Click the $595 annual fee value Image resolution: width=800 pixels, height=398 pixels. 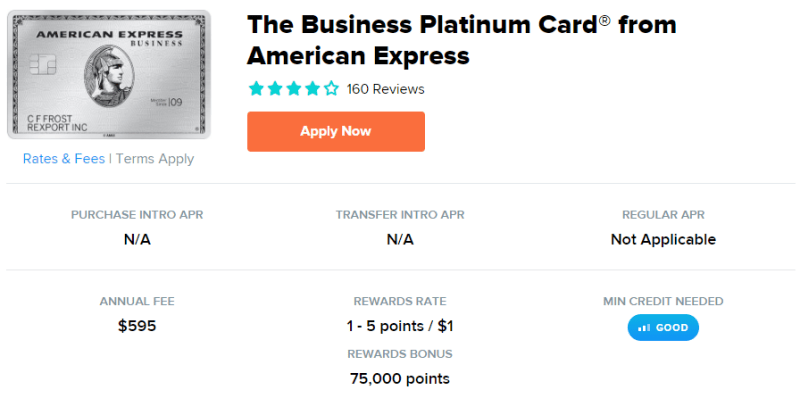click(137, 326)
